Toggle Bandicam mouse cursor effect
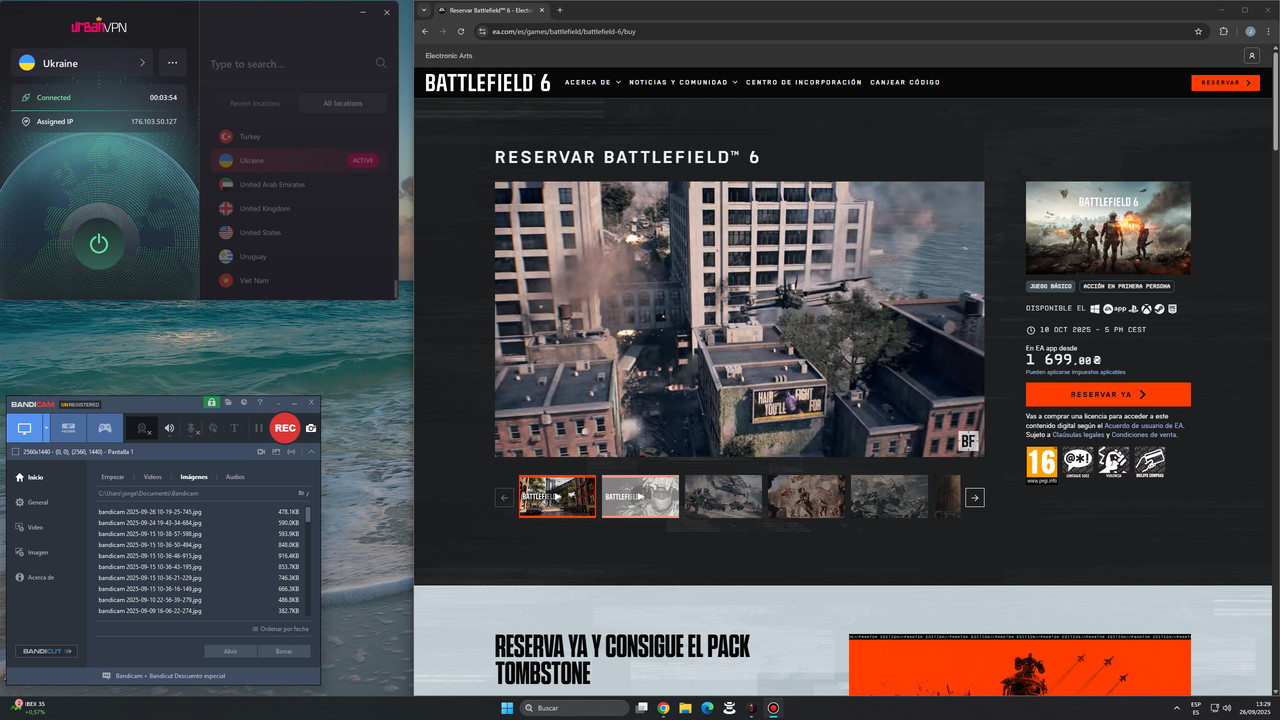The image size is (1280, 720). pos(213,428)
